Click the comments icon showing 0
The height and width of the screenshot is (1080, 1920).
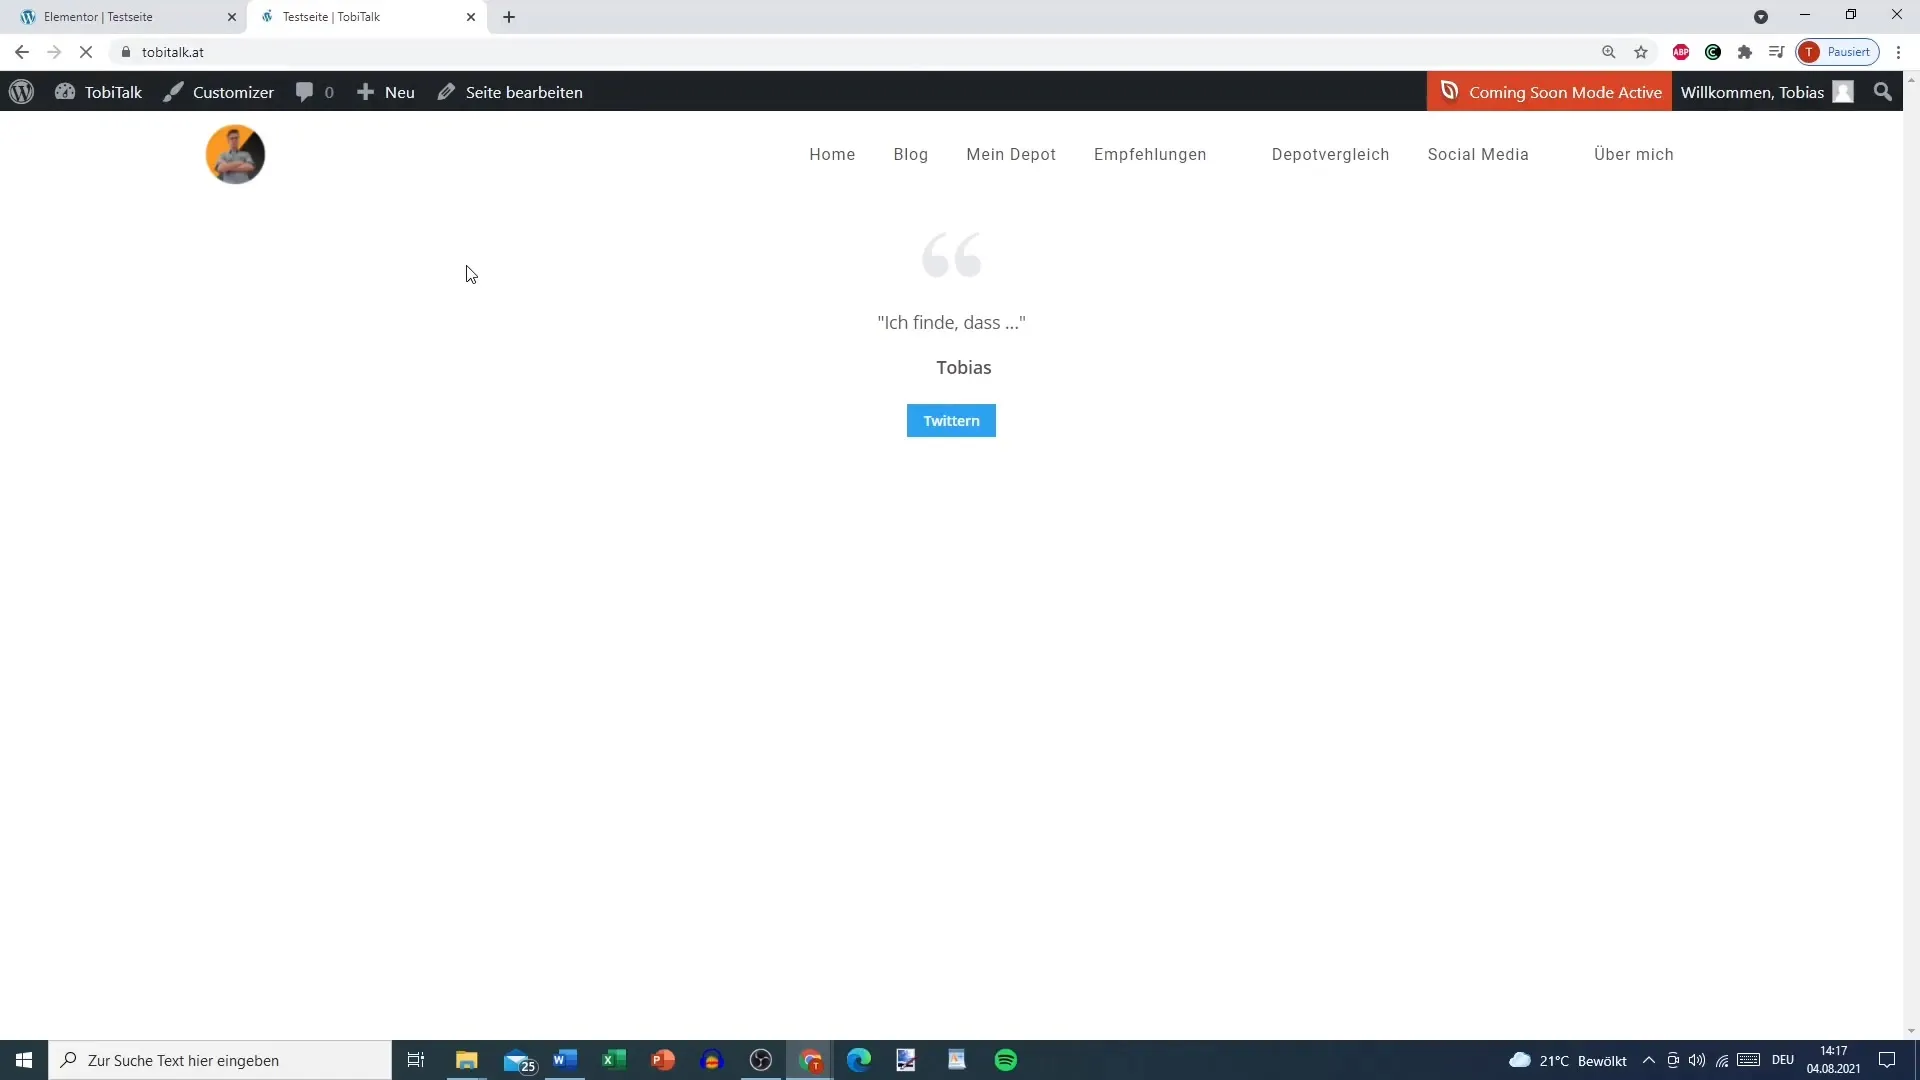point(314,91)
